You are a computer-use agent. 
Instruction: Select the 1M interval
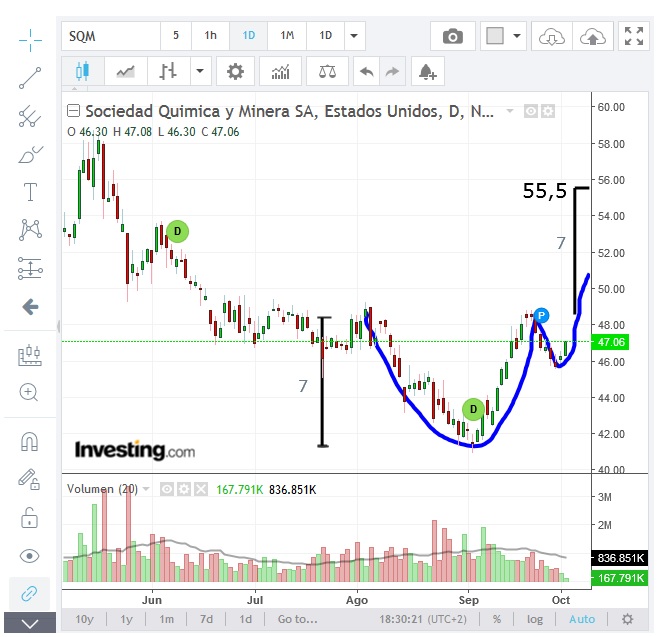[x=287, y=36]
